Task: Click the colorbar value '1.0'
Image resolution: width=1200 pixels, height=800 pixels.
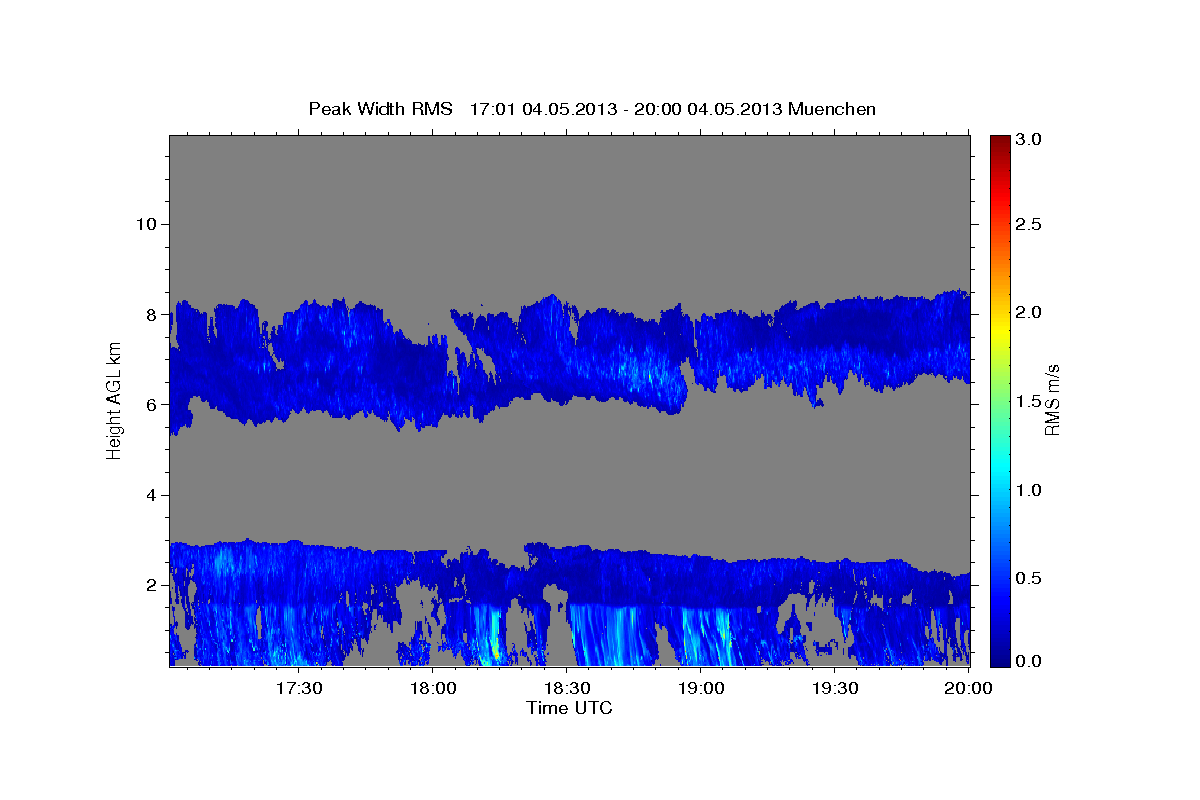Action: (x=1029, y=490)
